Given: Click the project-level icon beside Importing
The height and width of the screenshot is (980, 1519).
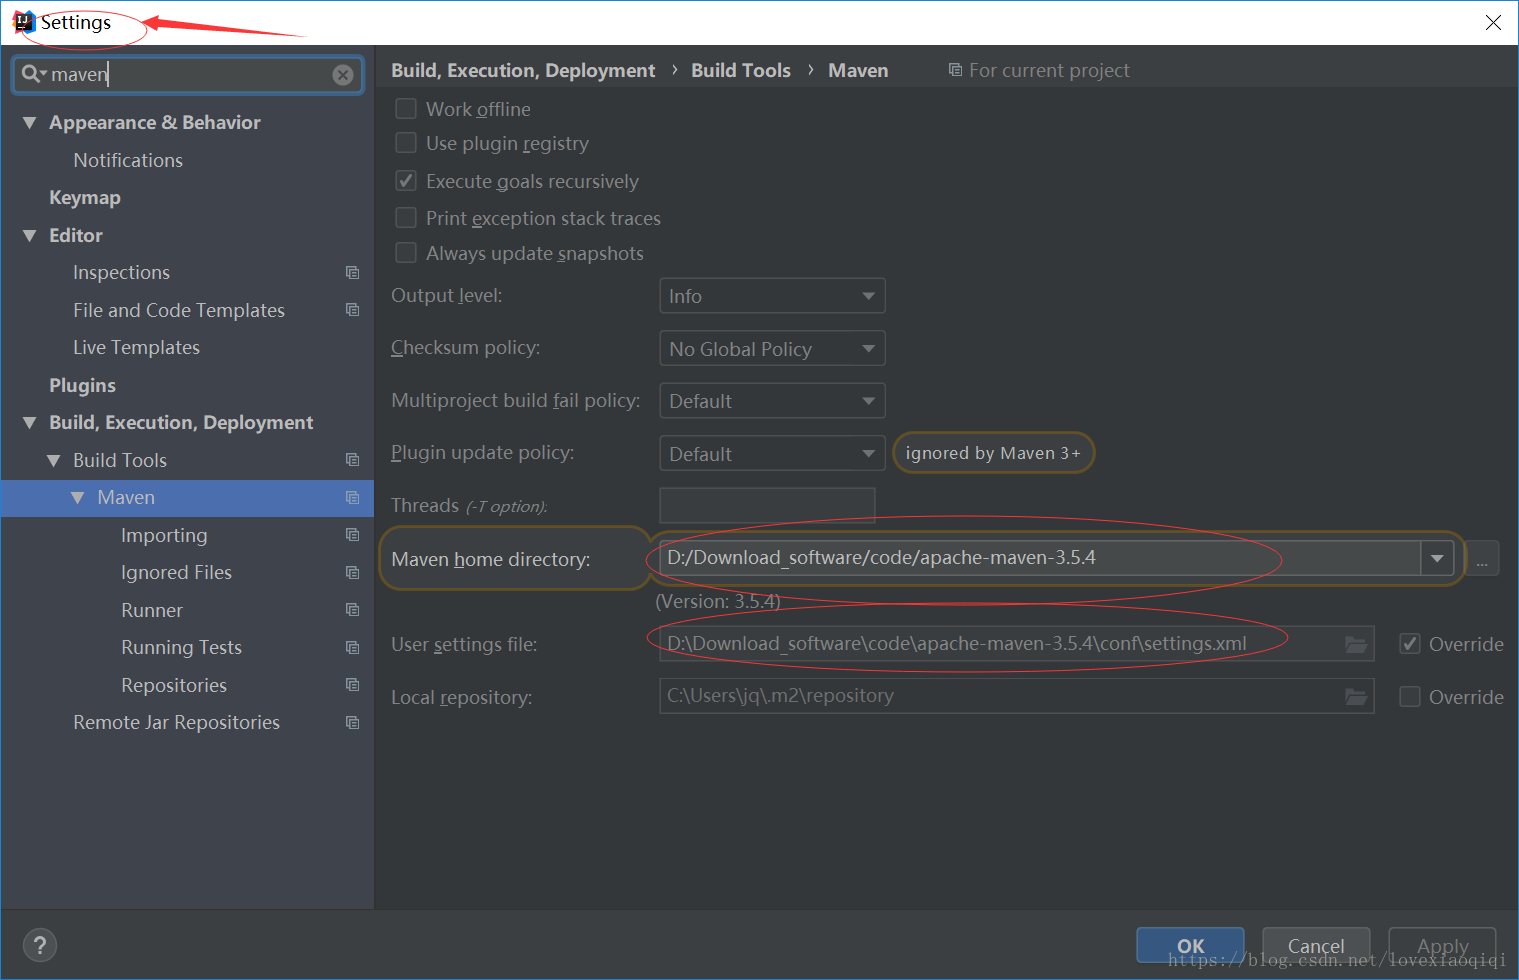Looking at the screenshot, I should (352, 535).
